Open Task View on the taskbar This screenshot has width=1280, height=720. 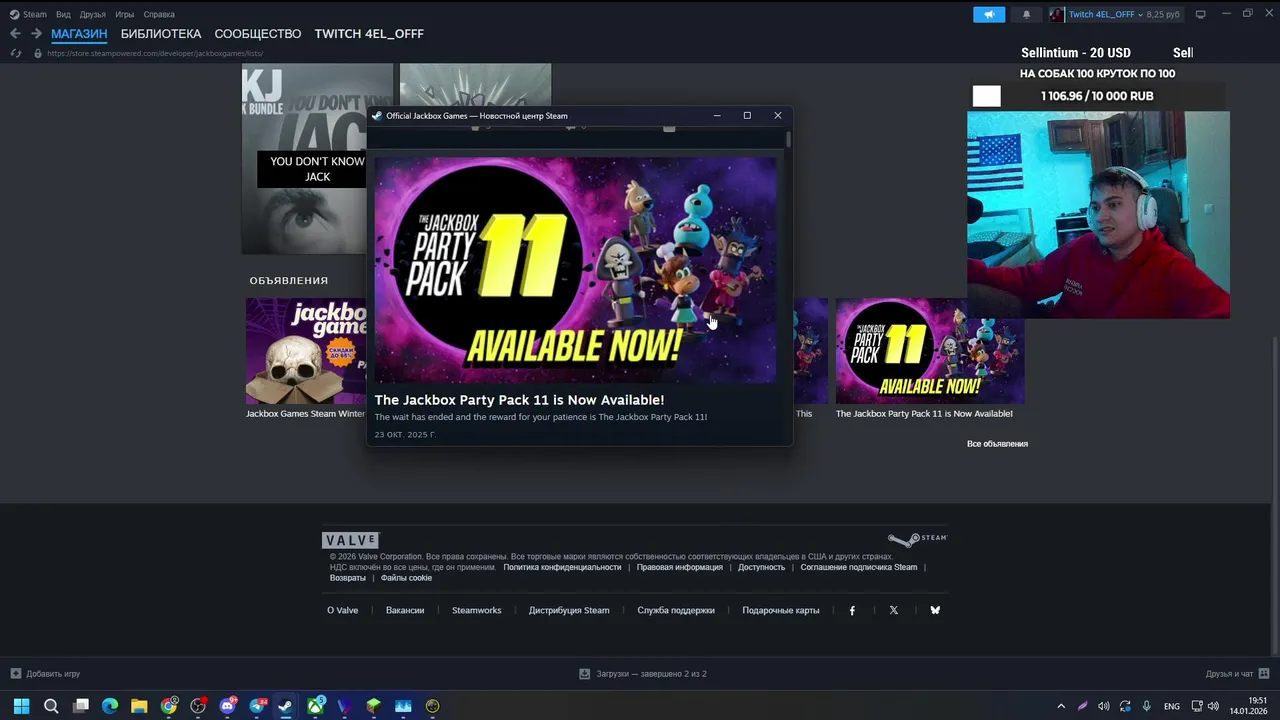pos(81,706)
